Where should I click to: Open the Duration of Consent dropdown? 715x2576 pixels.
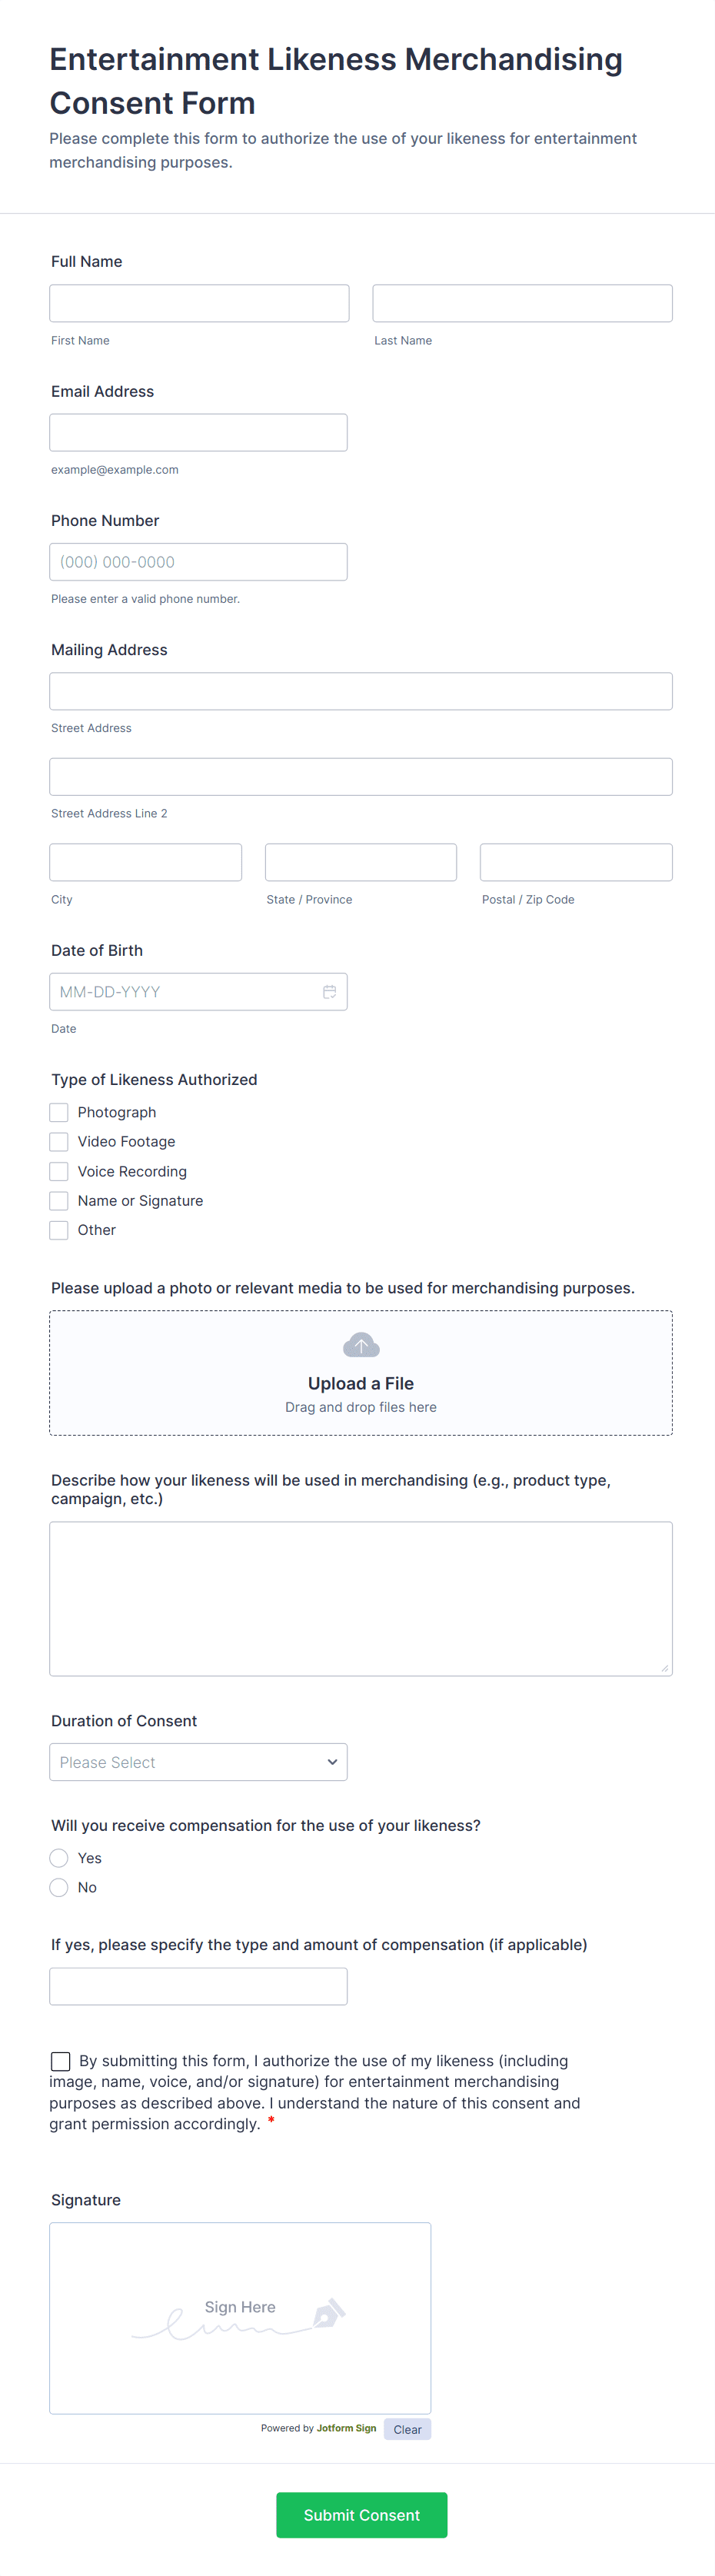pyautogui.click(x=198, y=1762)
